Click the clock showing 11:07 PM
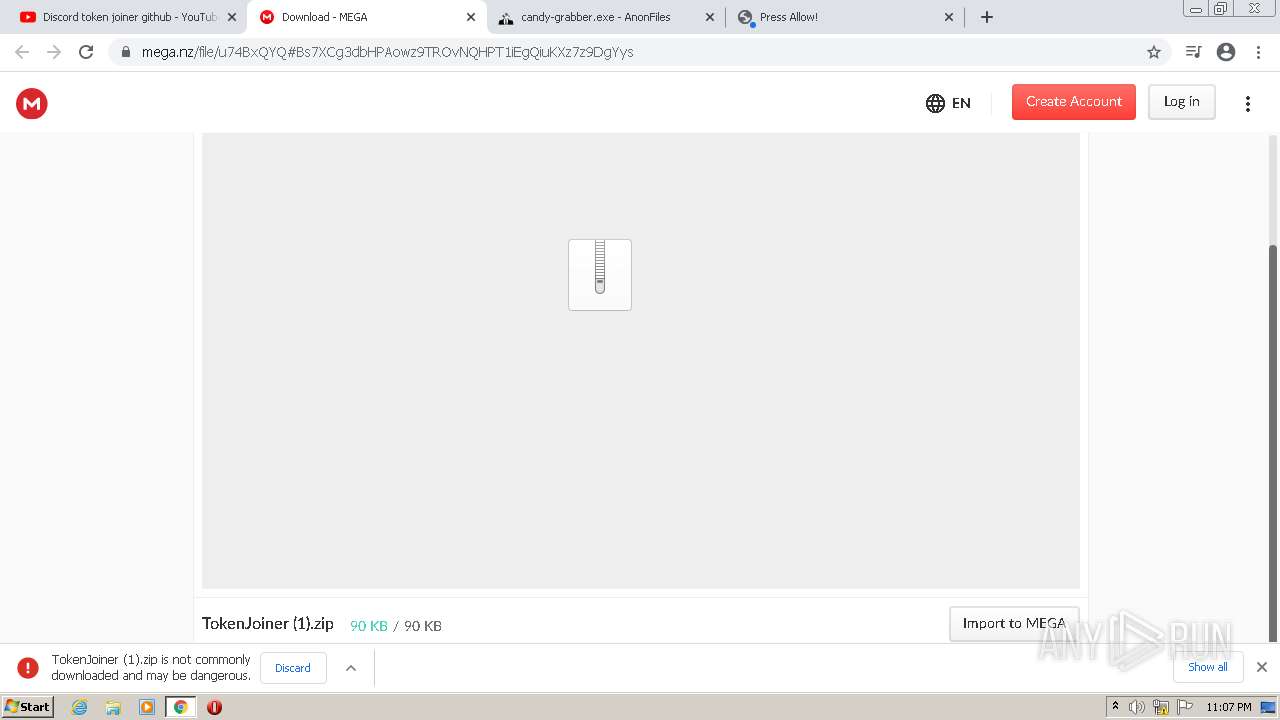The image size is (1280, 720). [1229, 707]
